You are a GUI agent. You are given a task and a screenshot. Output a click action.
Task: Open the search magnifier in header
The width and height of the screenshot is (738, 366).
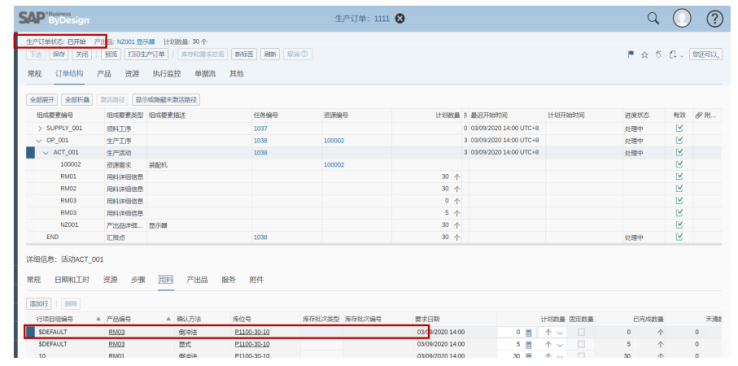tap(653, 18)
